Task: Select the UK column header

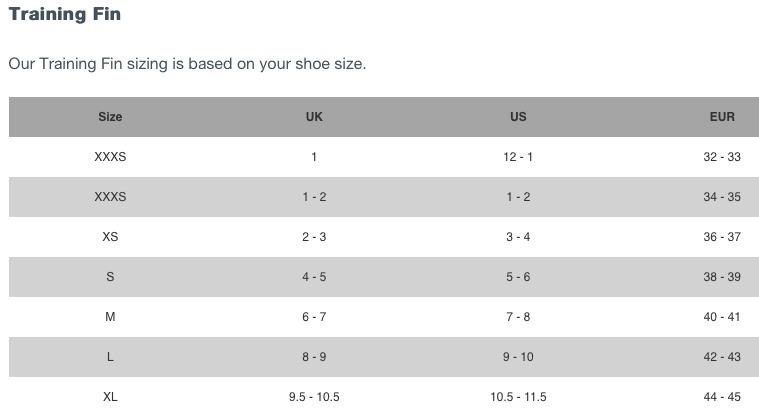Action: point(314,117)
